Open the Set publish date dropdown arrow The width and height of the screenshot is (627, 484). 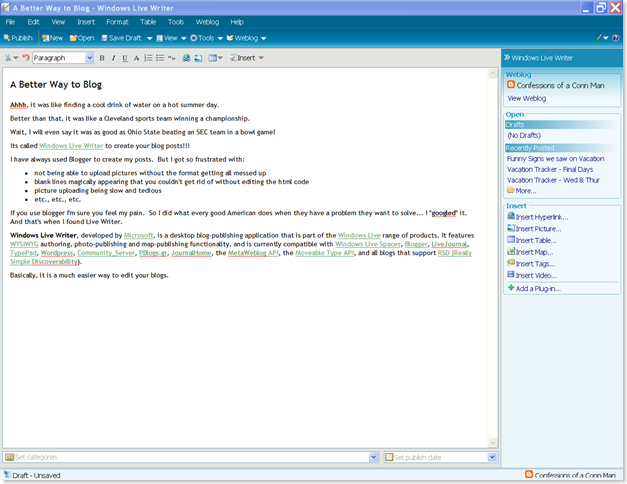tap(492, 457)
